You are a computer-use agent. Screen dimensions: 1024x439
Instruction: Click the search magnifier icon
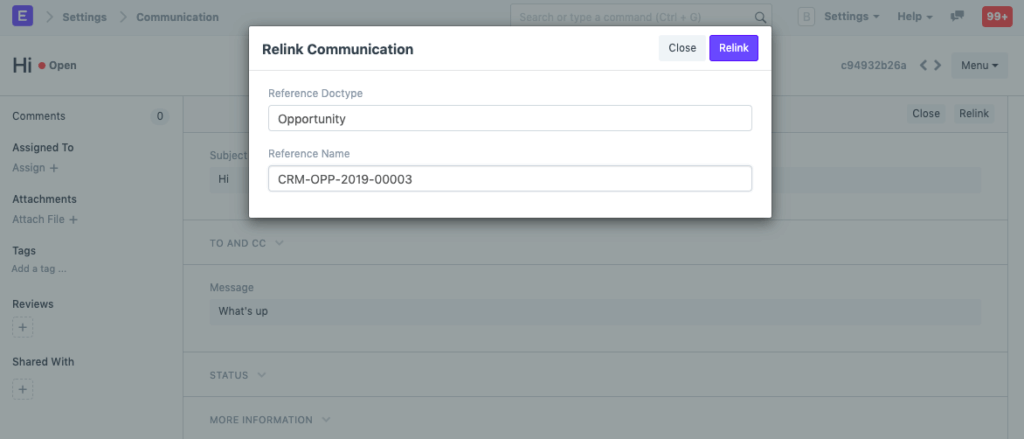pos(760,17)
